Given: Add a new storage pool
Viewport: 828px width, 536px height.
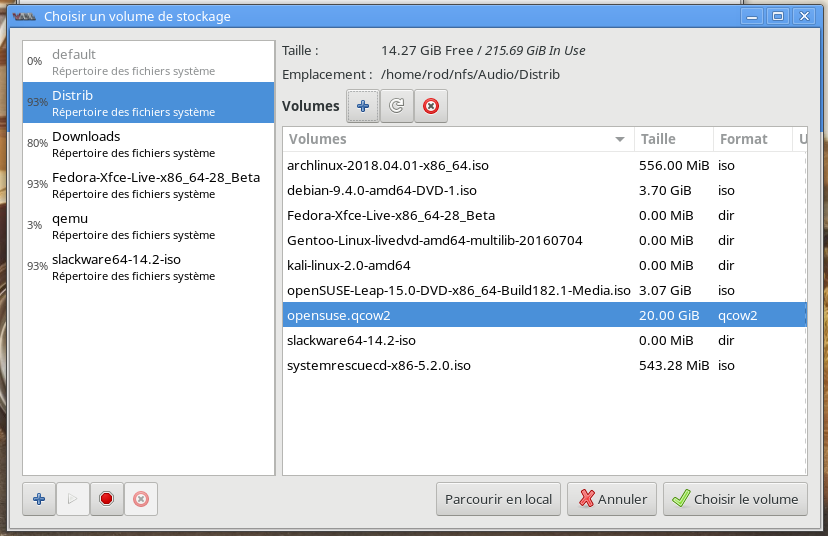Looking at the screenshot, I should coord(38,498).
